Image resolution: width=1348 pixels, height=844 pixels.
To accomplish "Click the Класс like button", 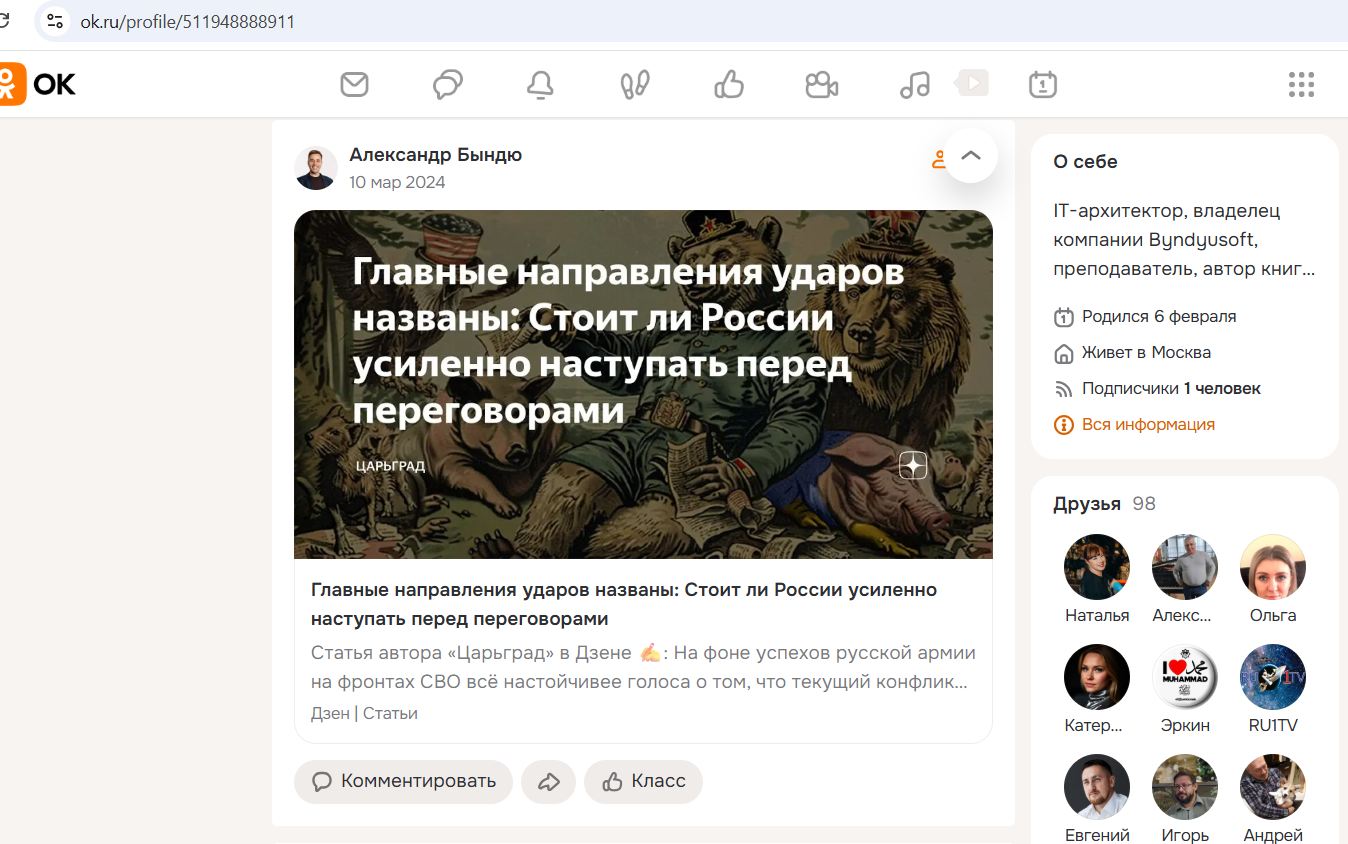I will coord(643,782).
